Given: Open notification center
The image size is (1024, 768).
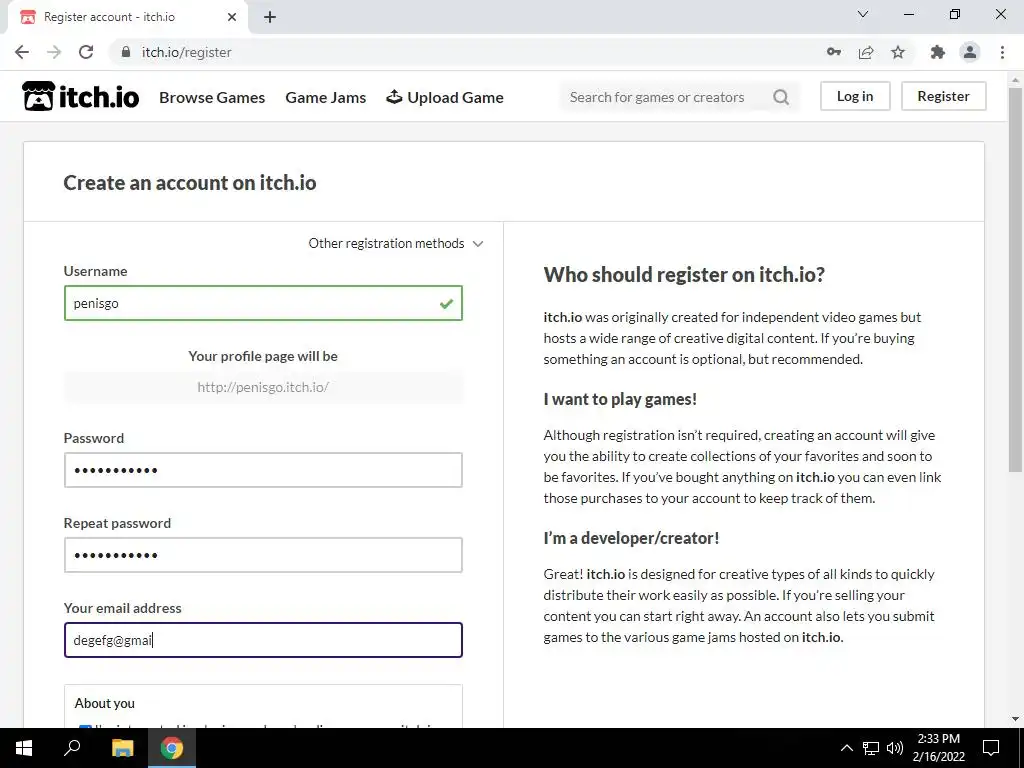Looking at the screenshot, I should tap(991, 748).
